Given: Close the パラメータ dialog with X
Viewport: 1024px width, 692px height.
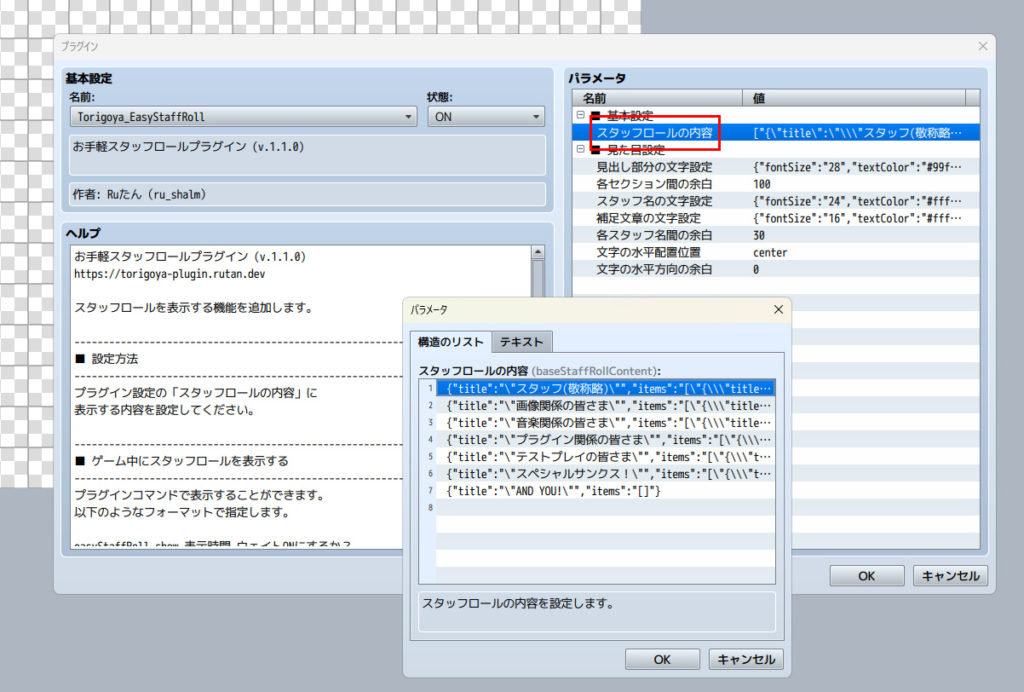Looking at the screenshot, I should click(x=778, y=310).
